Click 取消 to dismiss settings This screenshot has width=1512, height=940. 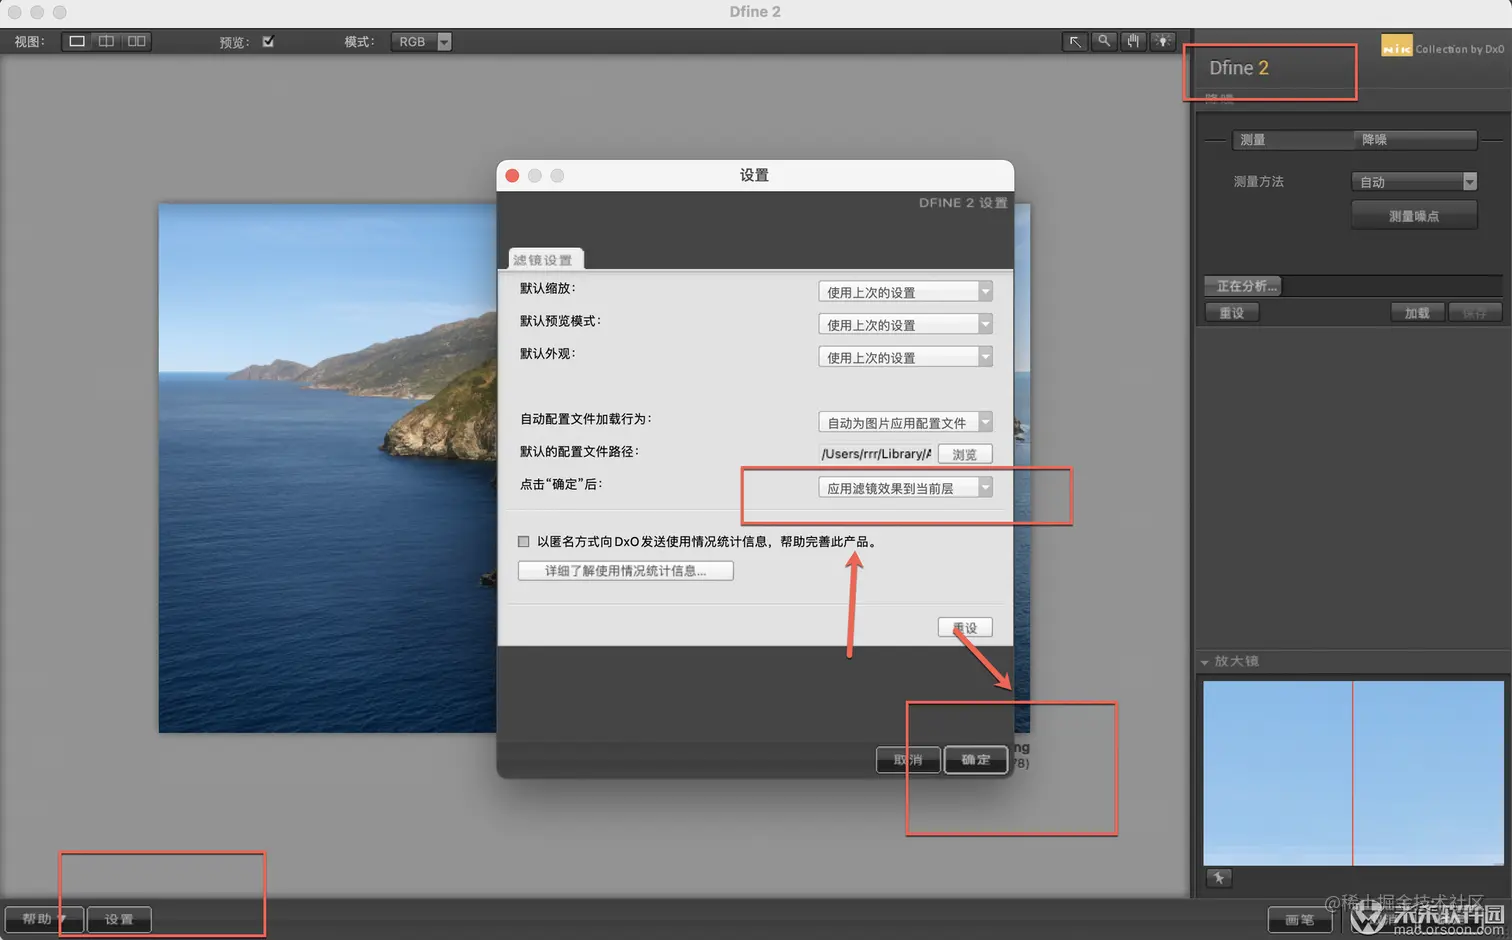pos(908,760)
